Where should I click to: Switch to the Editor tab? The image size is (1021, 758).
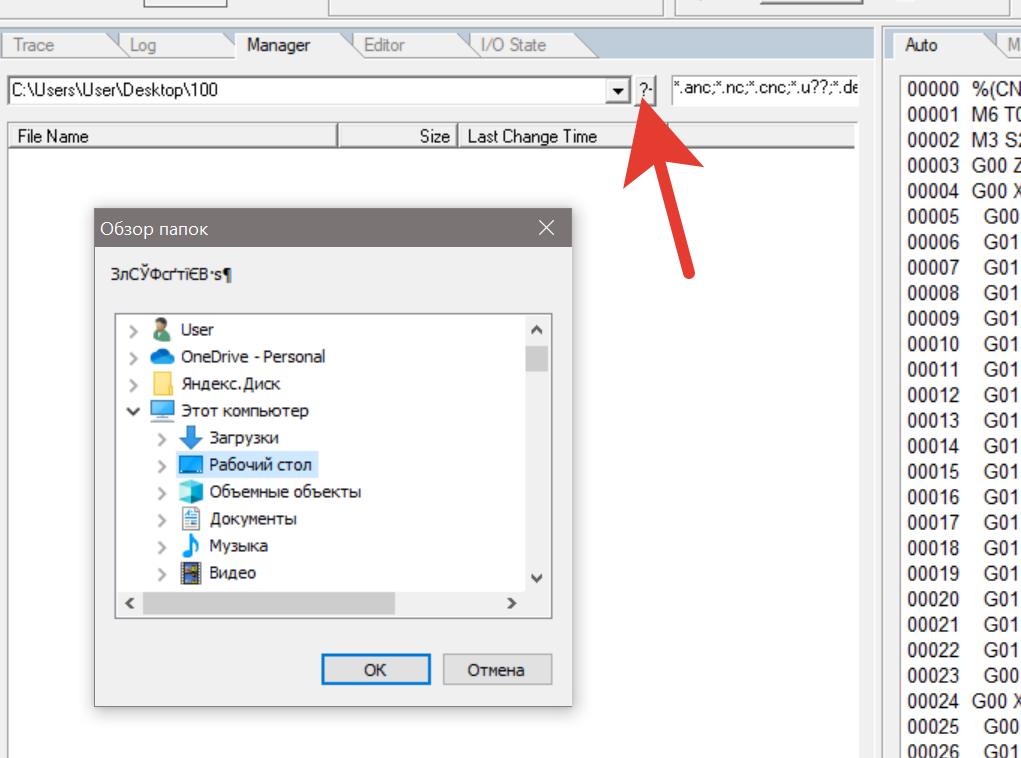[x=384, y=45]
